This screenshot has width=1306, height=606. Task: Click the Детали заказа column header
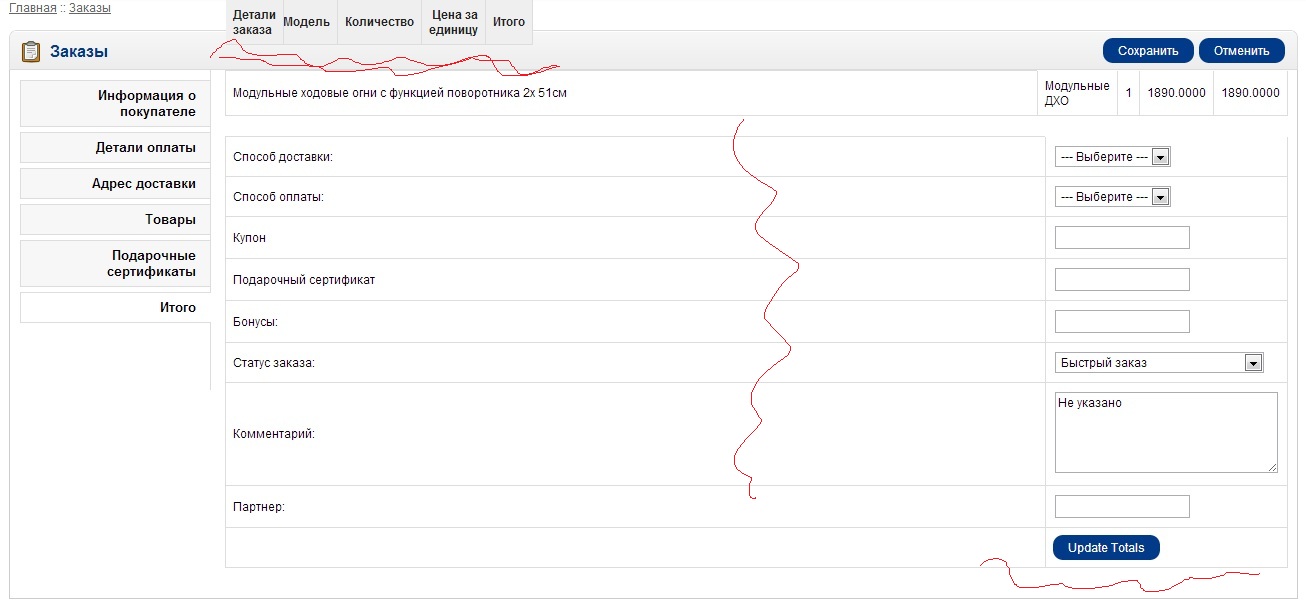(x=254, y=22)
